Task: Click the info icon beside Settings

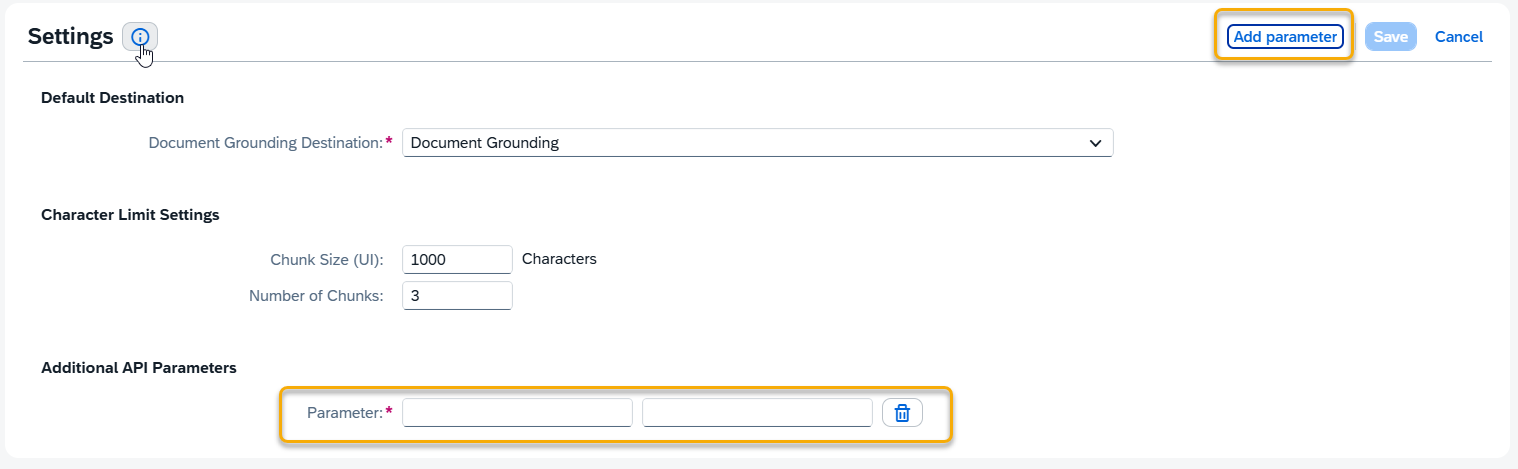Action: (140, 37)
